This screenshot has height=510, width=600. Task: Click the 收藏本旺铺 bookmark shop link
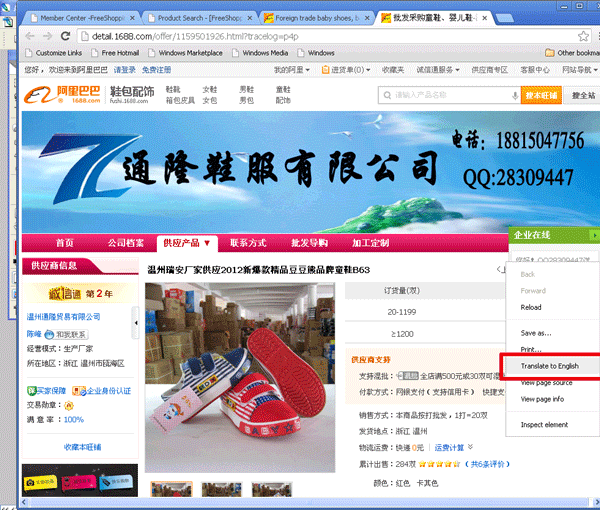(85, 447)
